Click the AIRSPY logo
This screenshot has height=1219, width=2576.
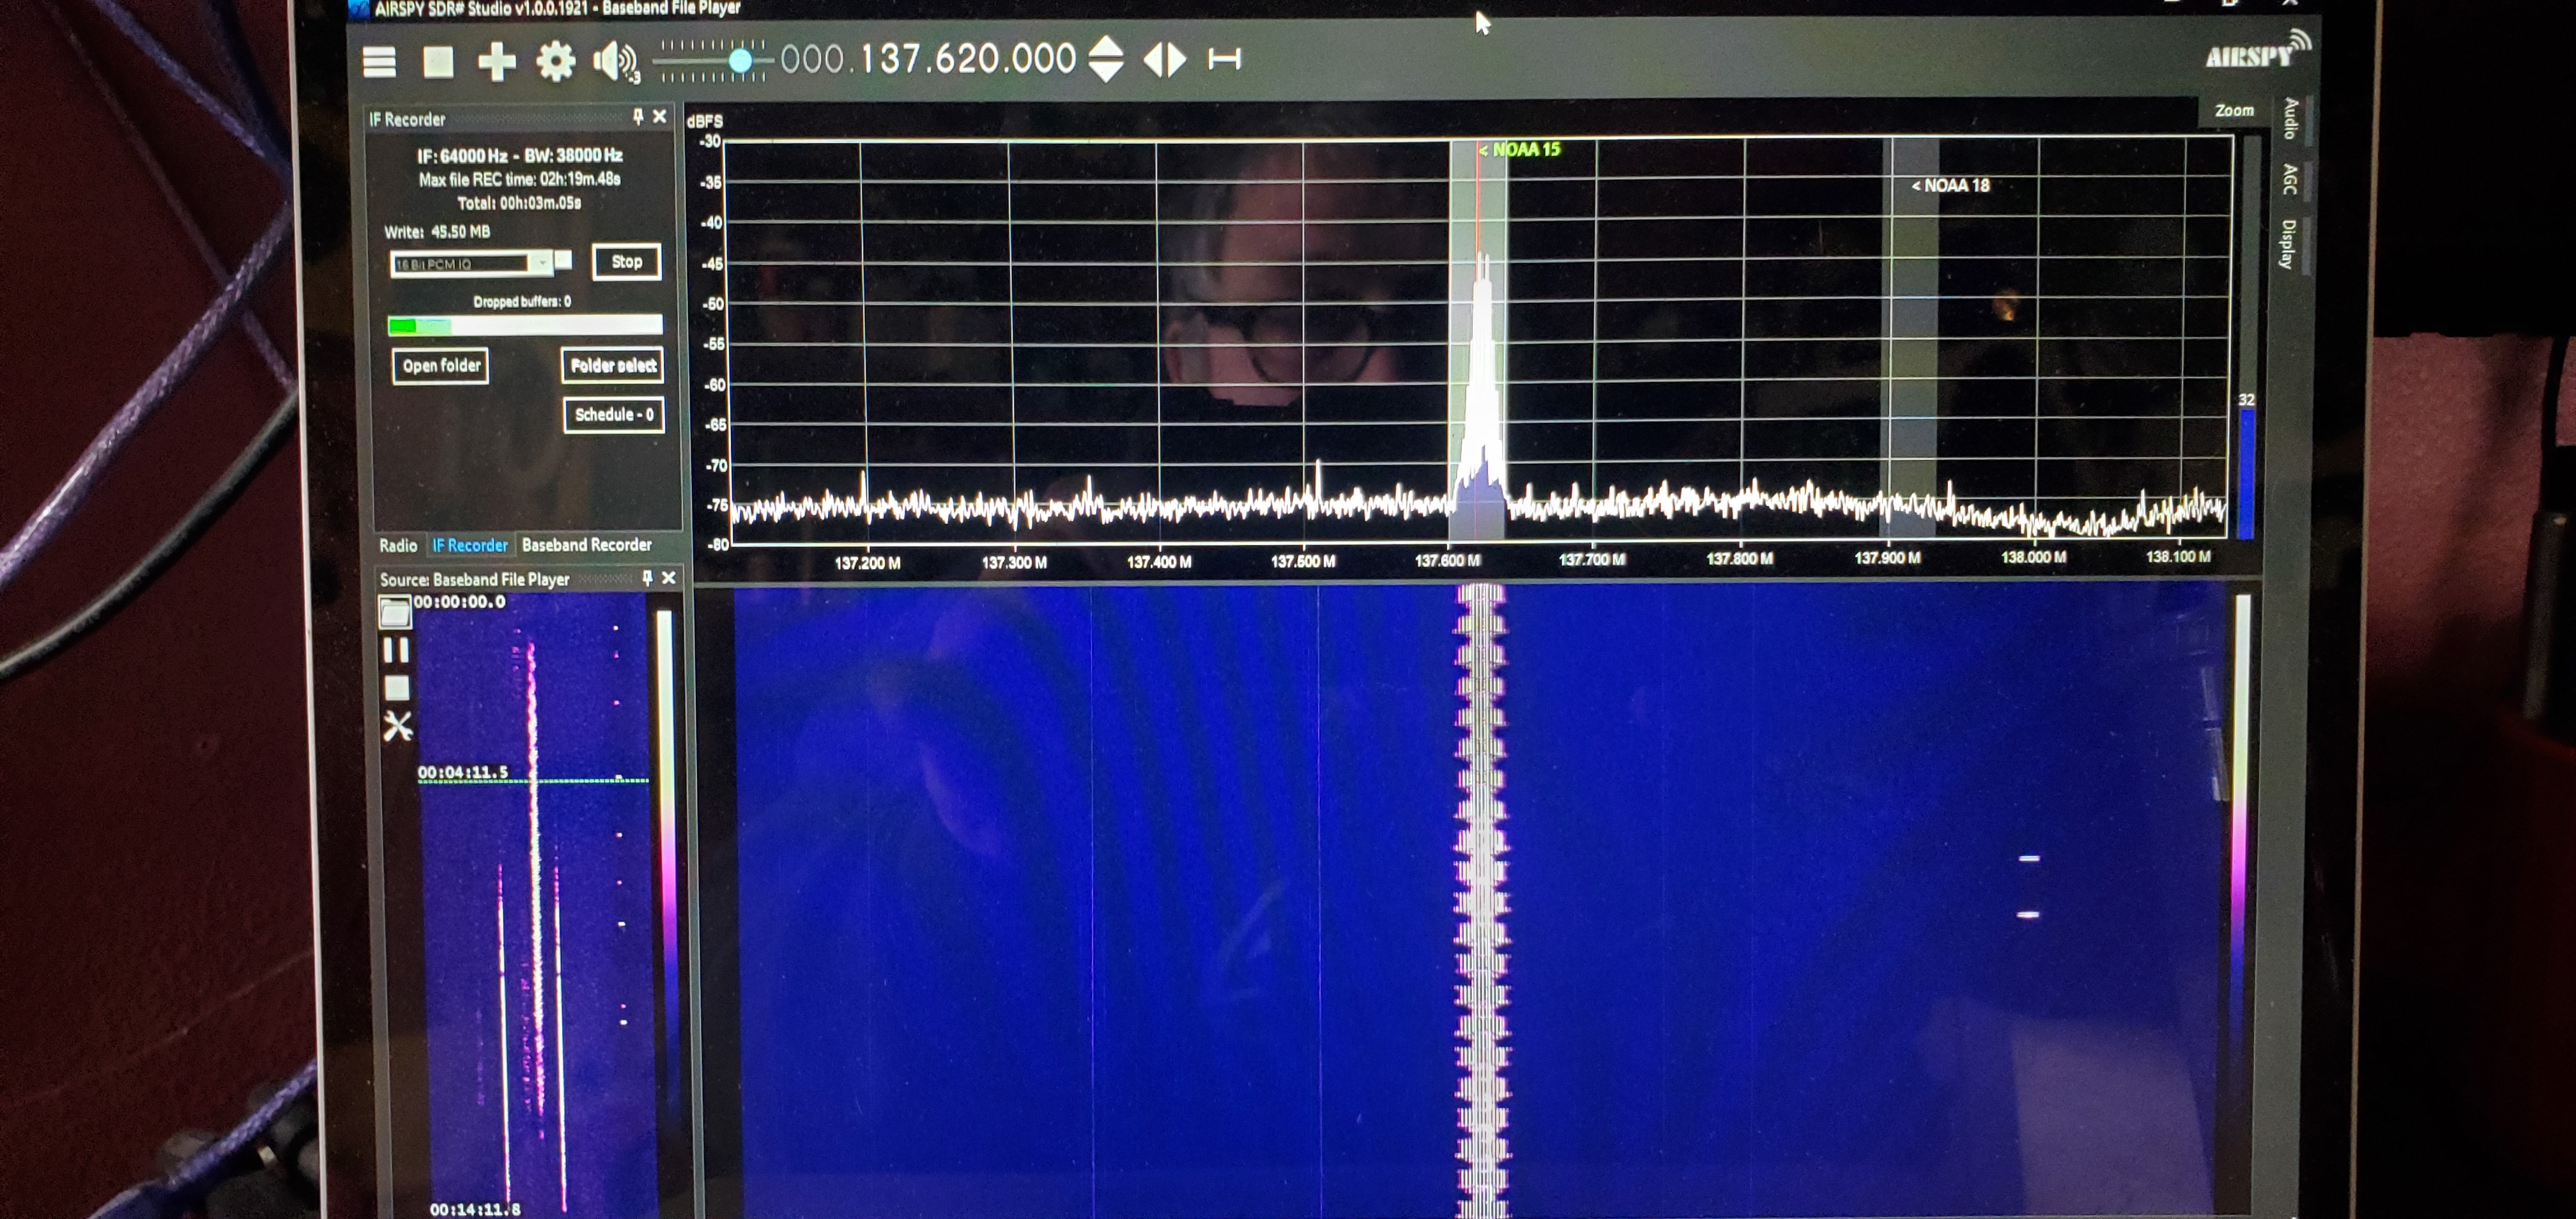(2257, 50)
